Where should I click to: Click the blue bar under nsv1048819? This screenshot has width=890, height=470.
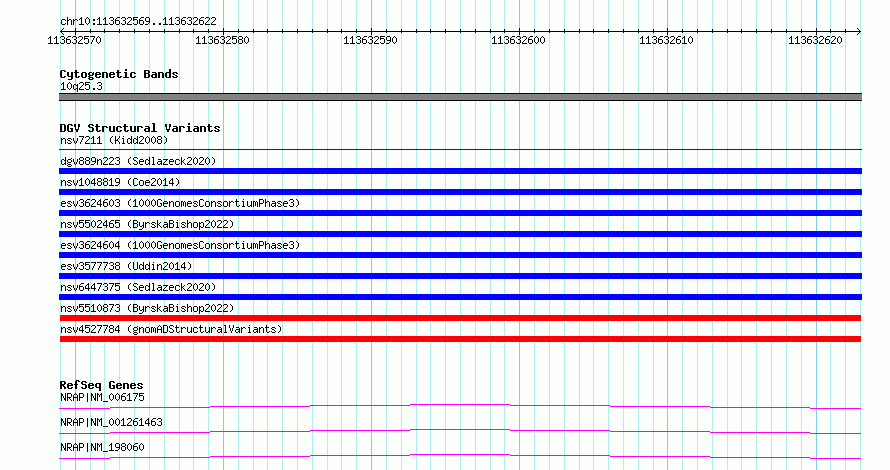pyautogui.click(x=460, y=192)
